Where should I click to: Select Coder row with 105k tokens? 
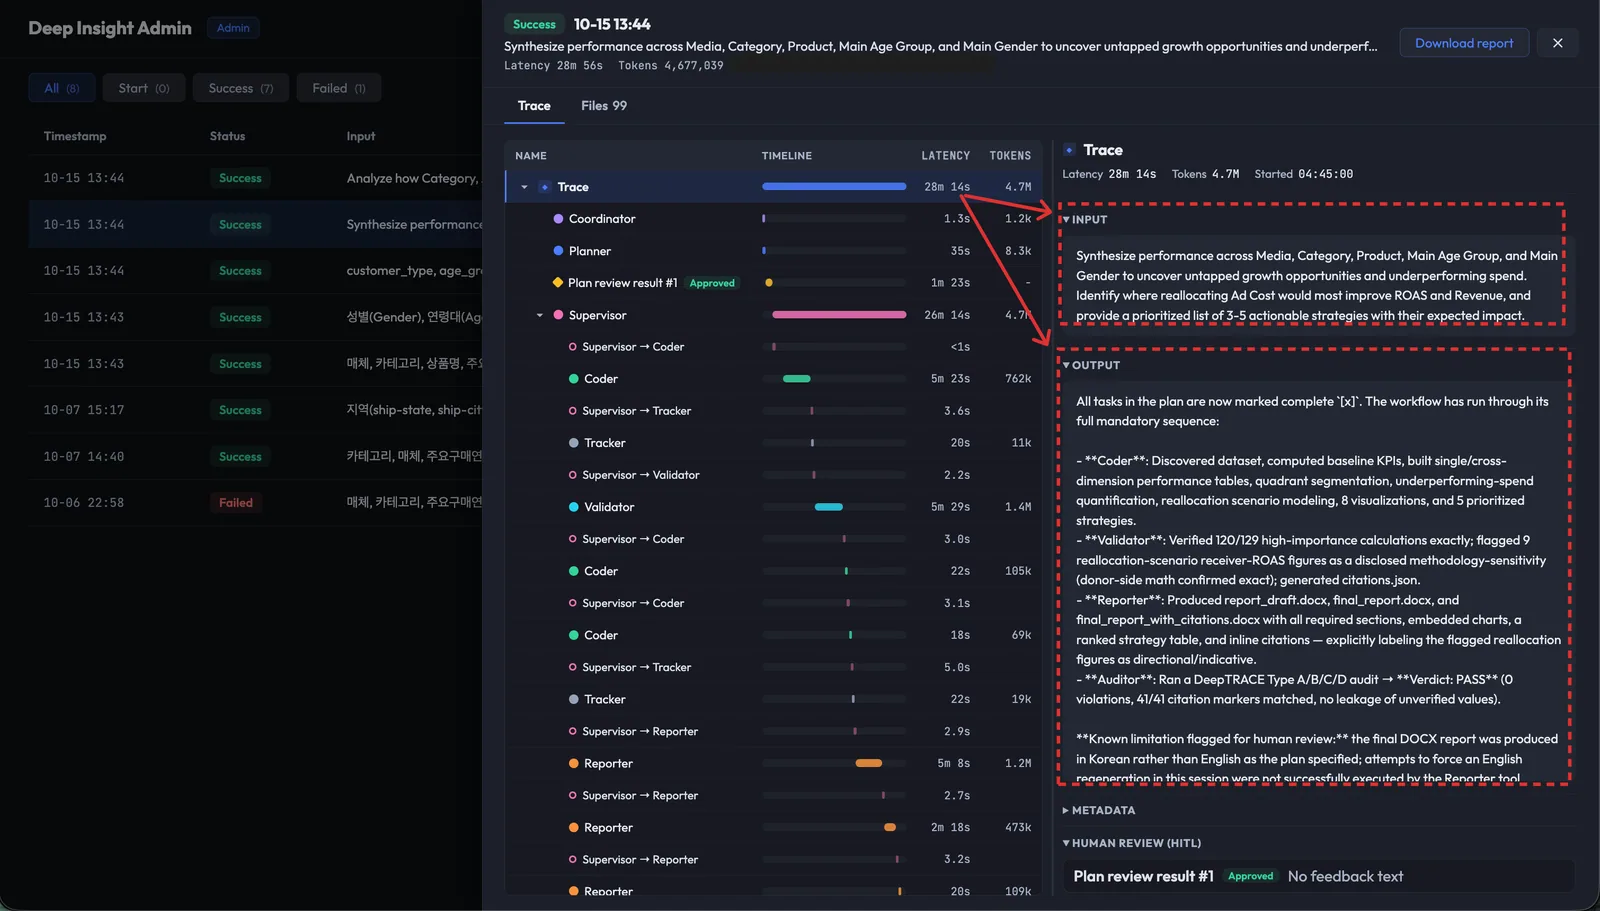(773, 571)
